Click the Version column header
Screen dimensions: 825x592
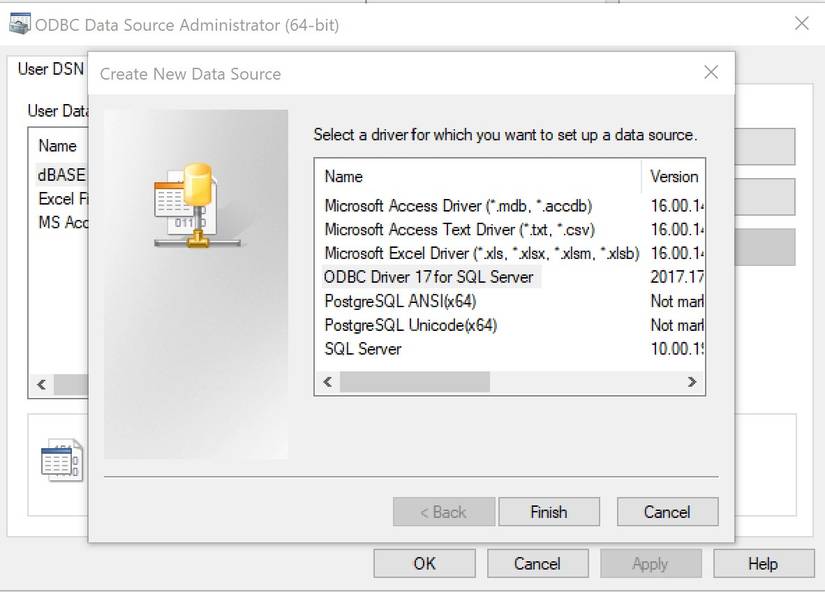pyautogui.click(x=673, y=176)
